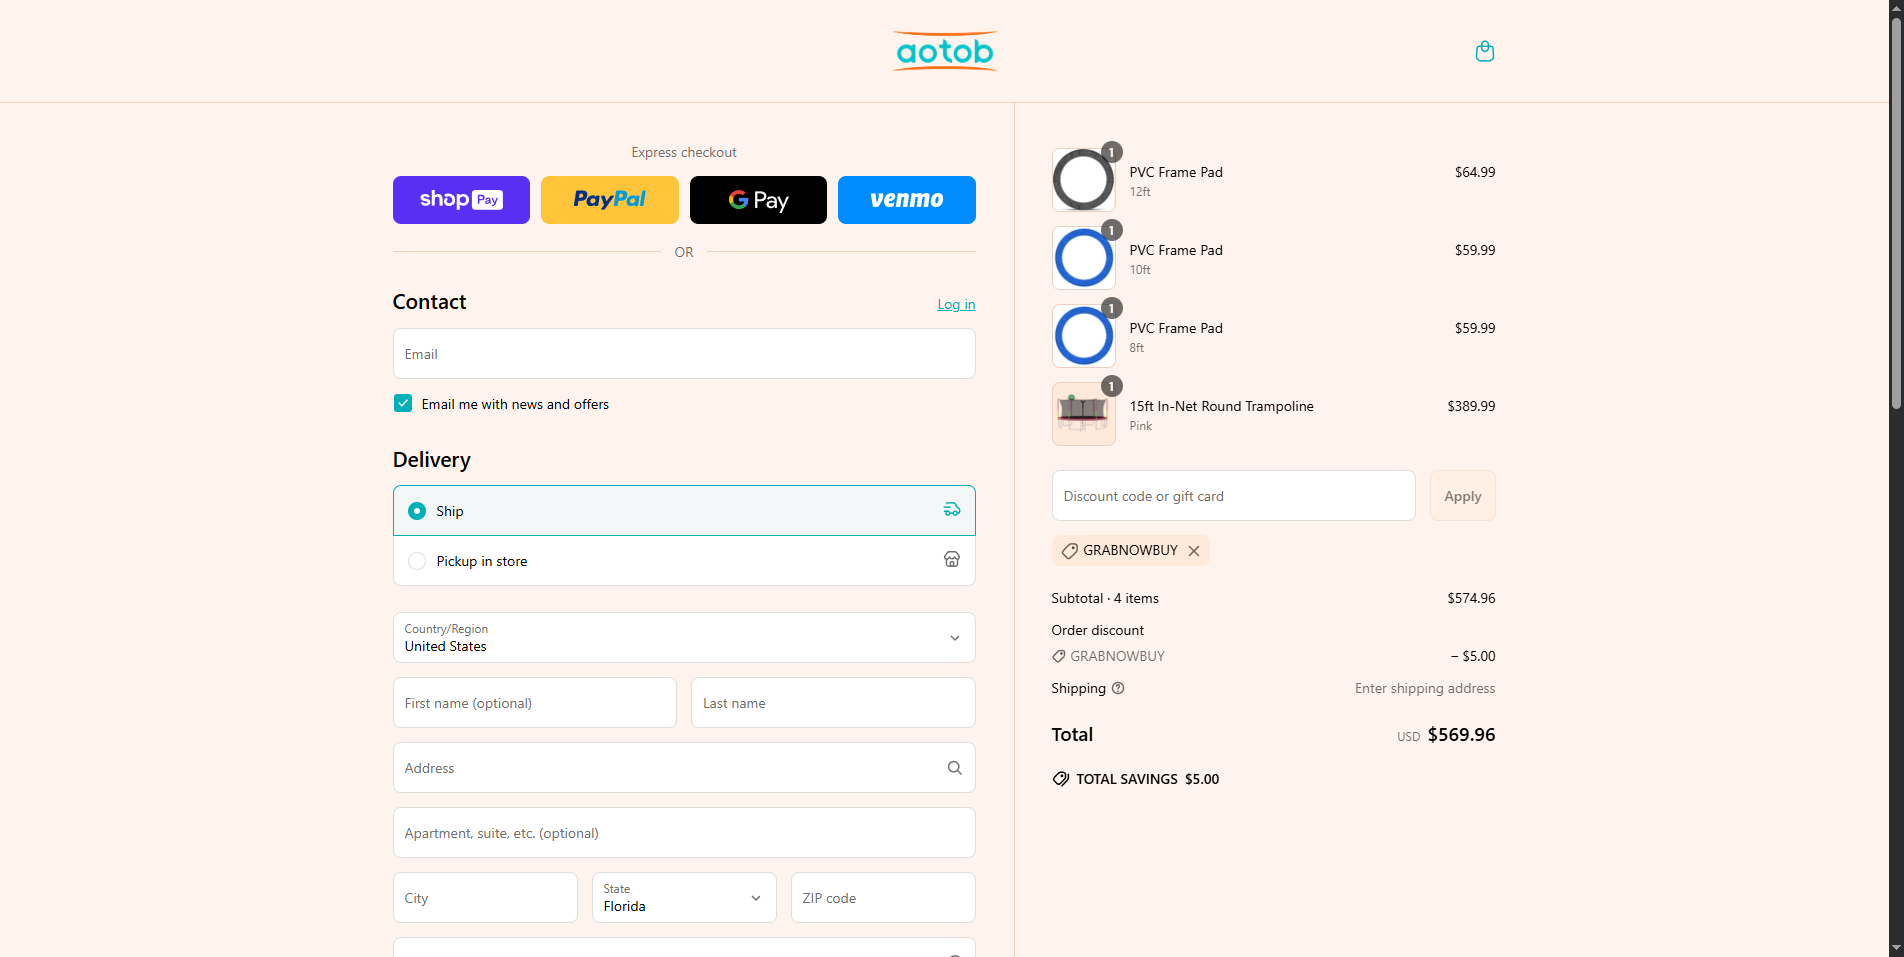This screenshot has height=957, width=1904.
Task: Click the shipping truck icon
Action: point(952,510)
